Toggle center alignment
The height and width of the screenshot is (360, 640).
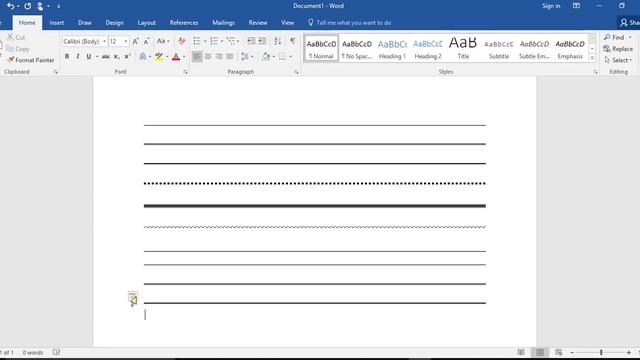coord(208,56)
